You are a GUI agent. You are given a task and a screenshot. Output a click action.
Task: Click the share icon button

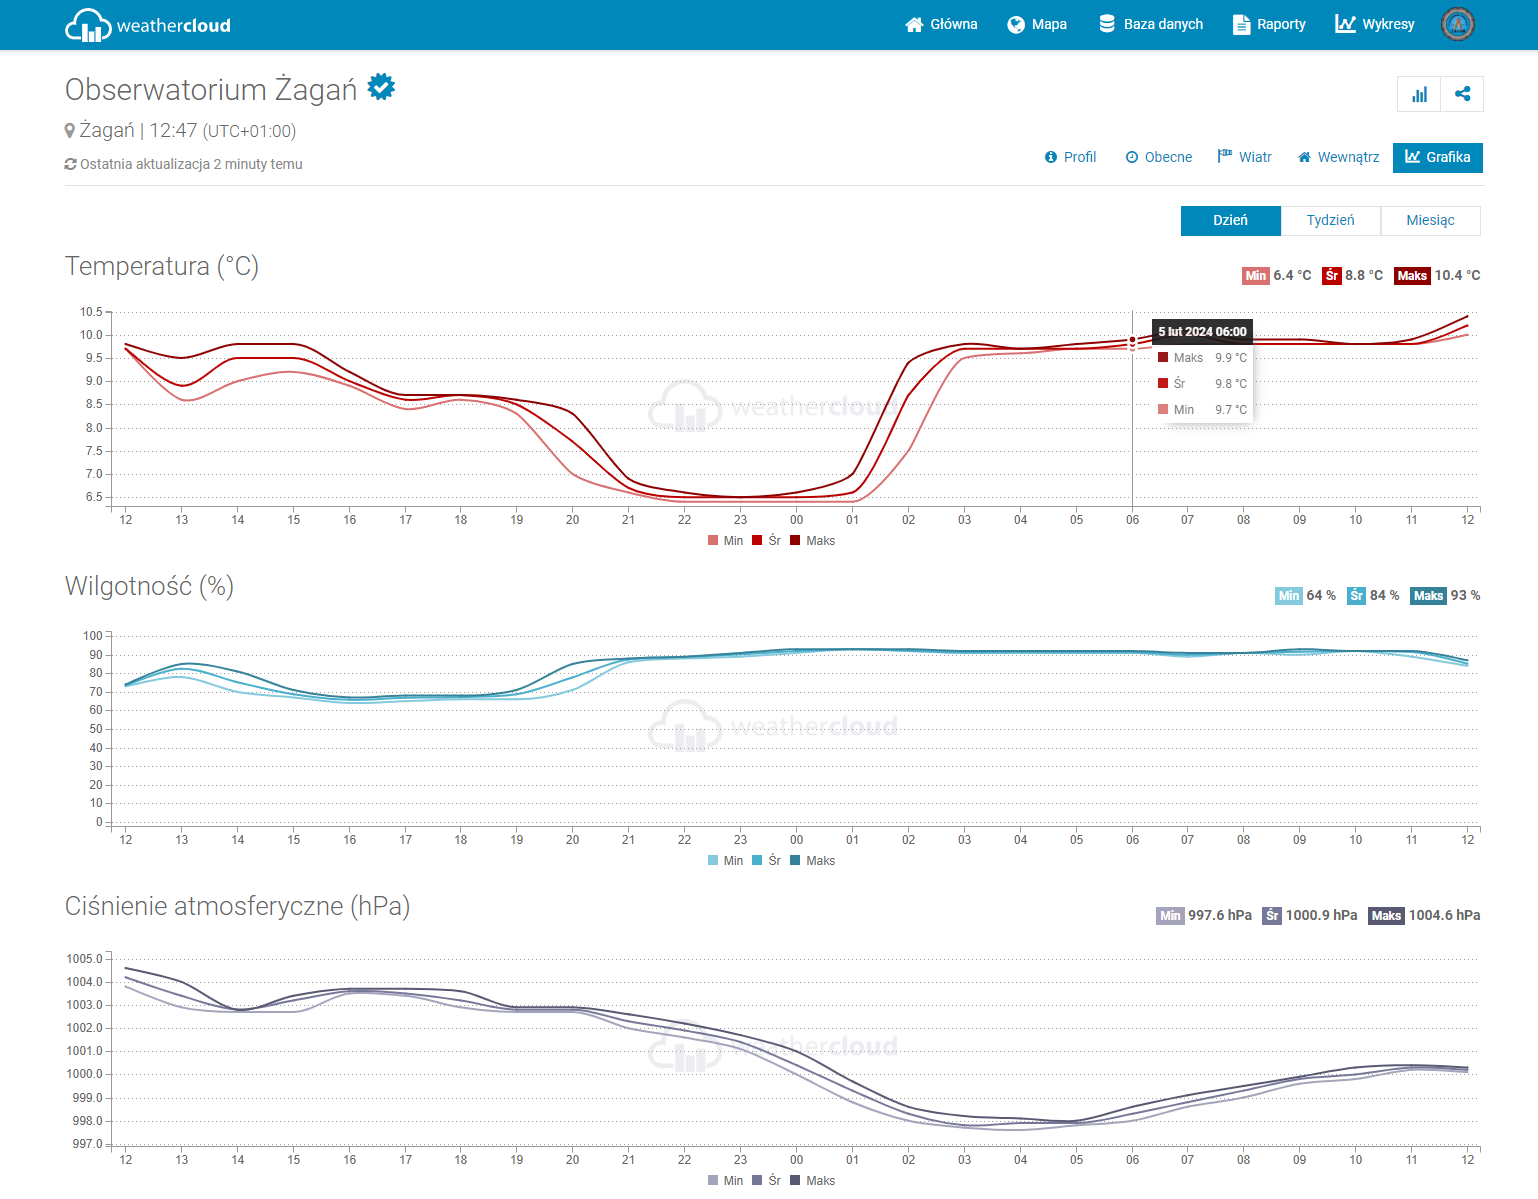[x=1462, y=94]
